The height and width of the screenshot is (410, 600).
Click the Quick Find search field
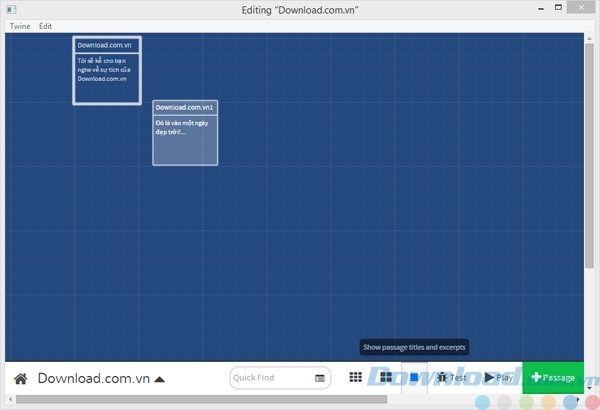(x=270, y=378)
